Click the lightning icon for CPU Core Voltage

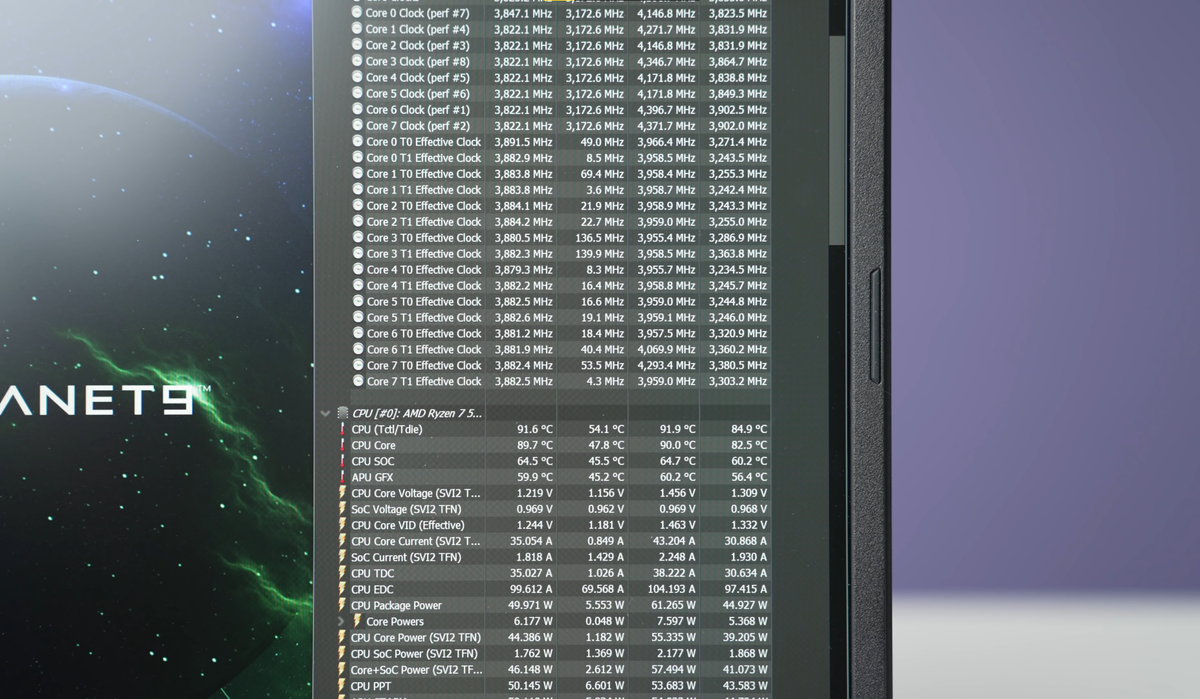(x=342, y=493)
